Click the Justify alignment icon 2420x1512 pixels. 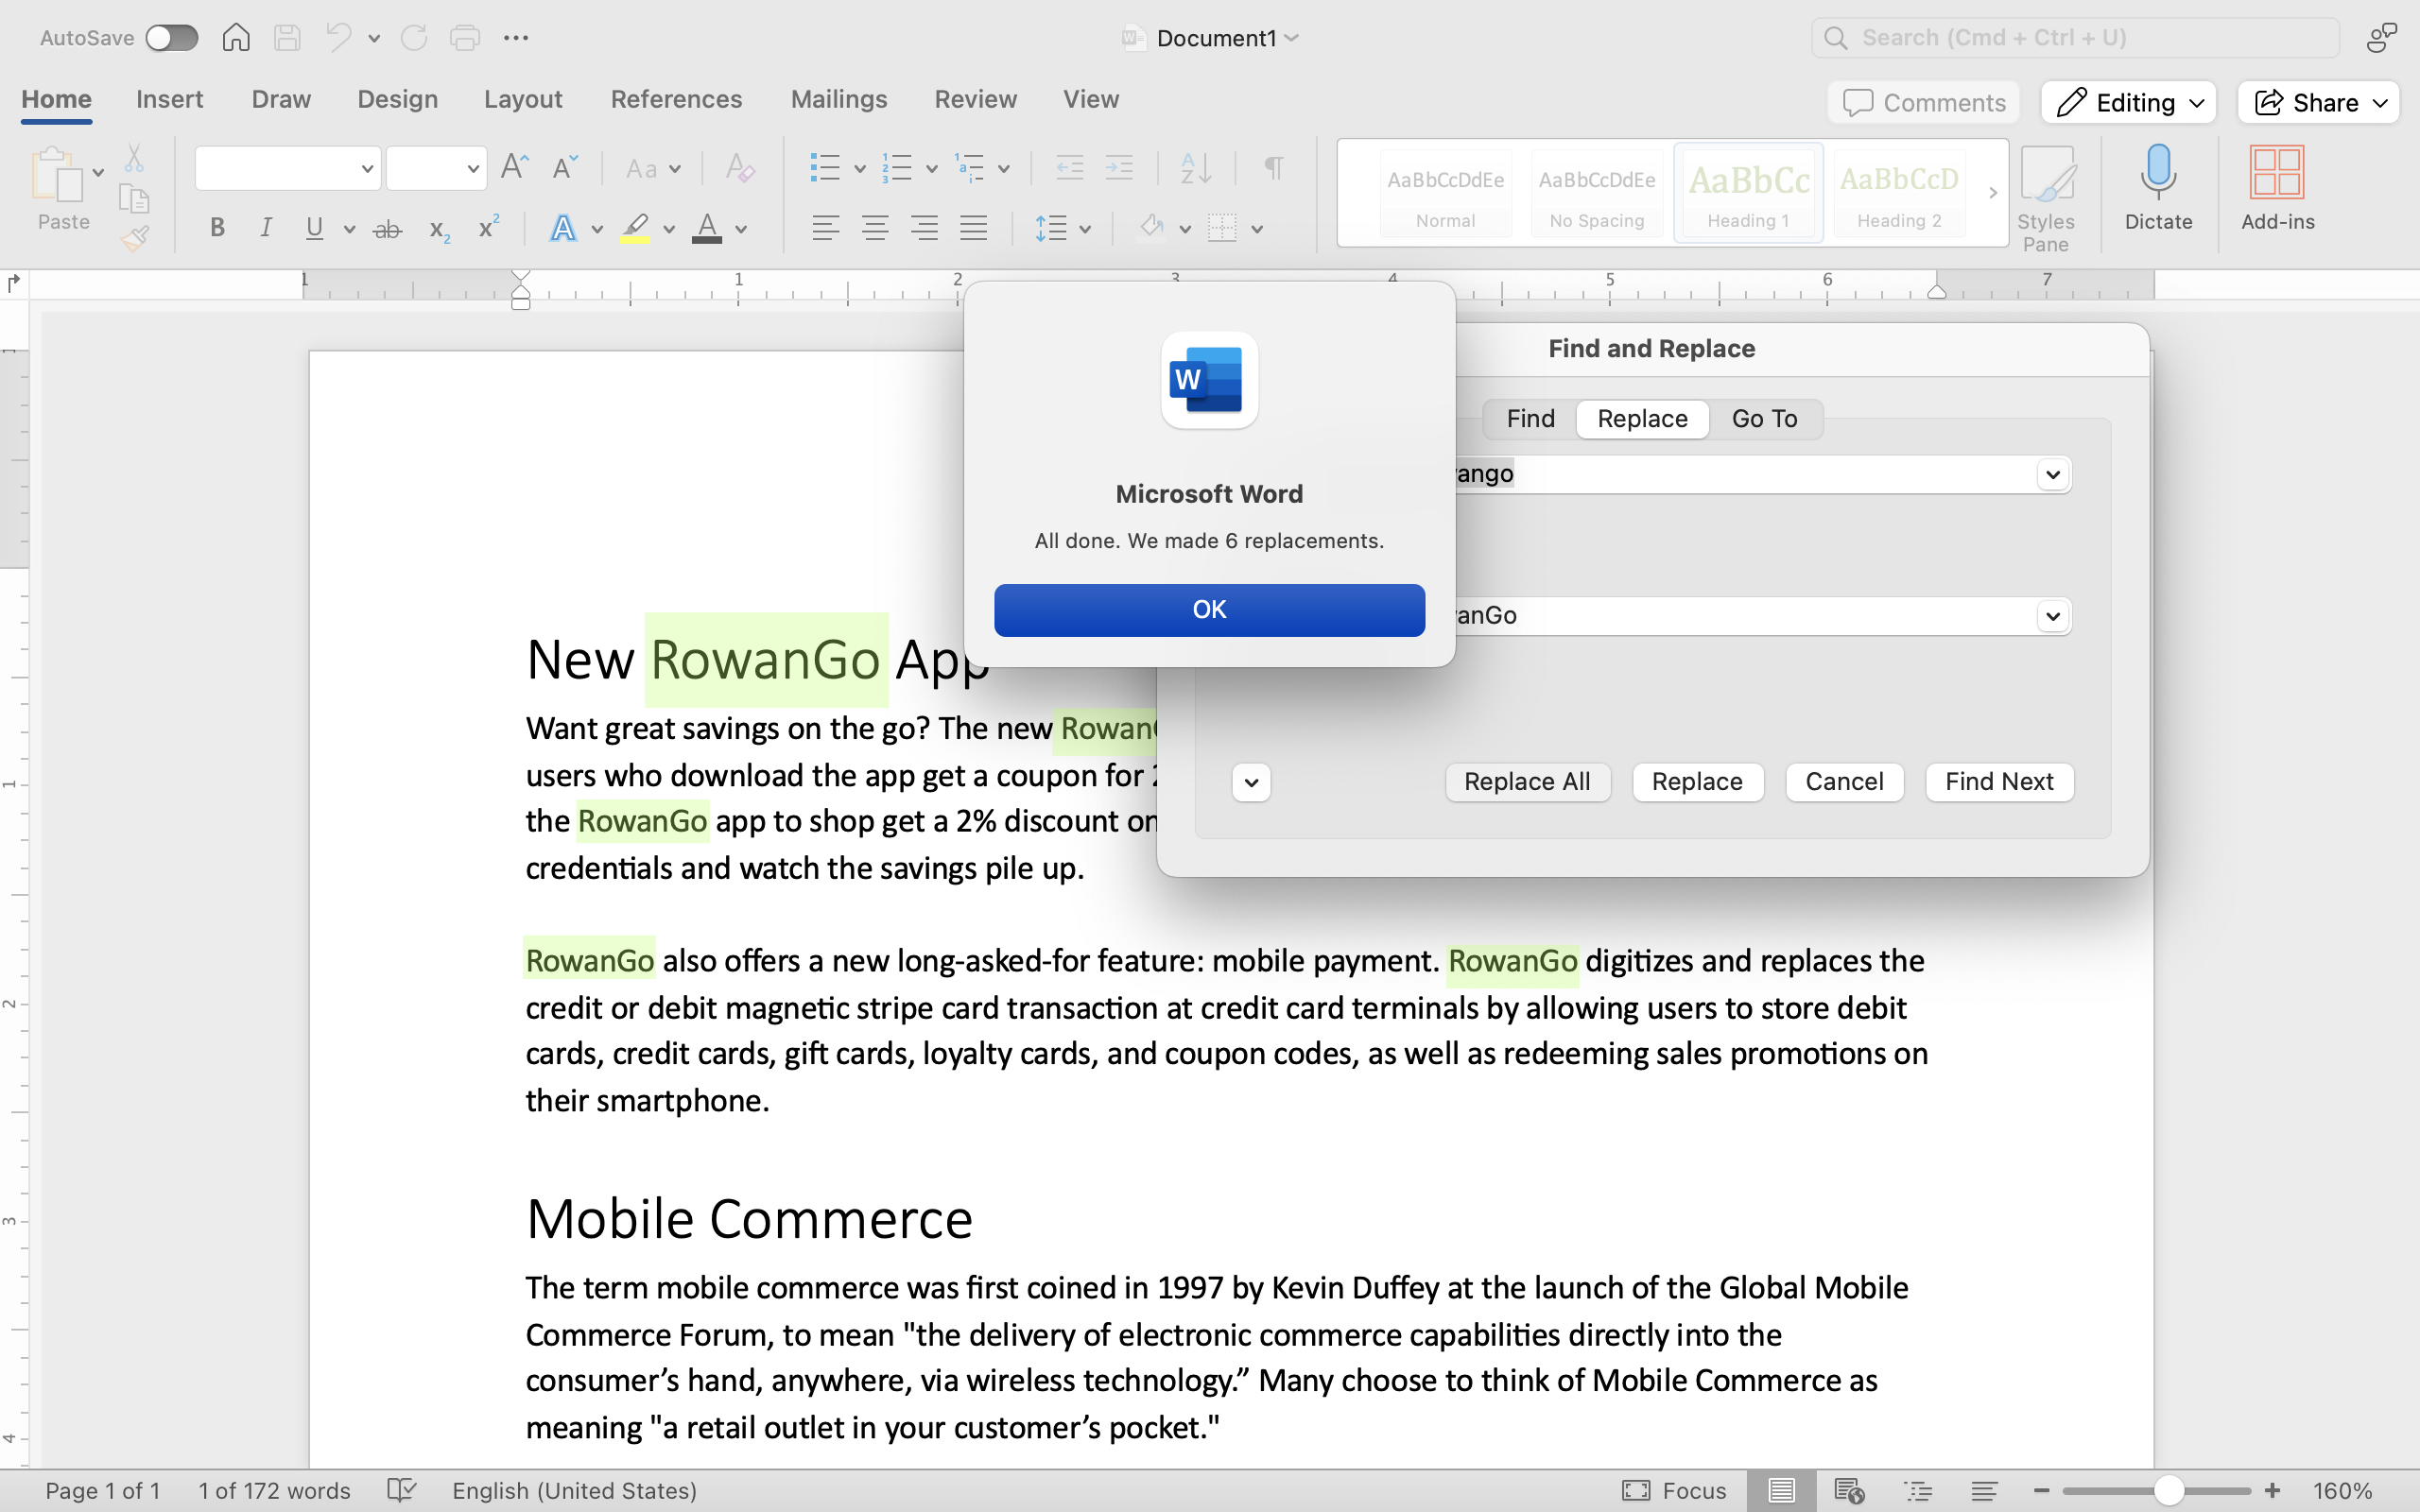pos(973,229)
